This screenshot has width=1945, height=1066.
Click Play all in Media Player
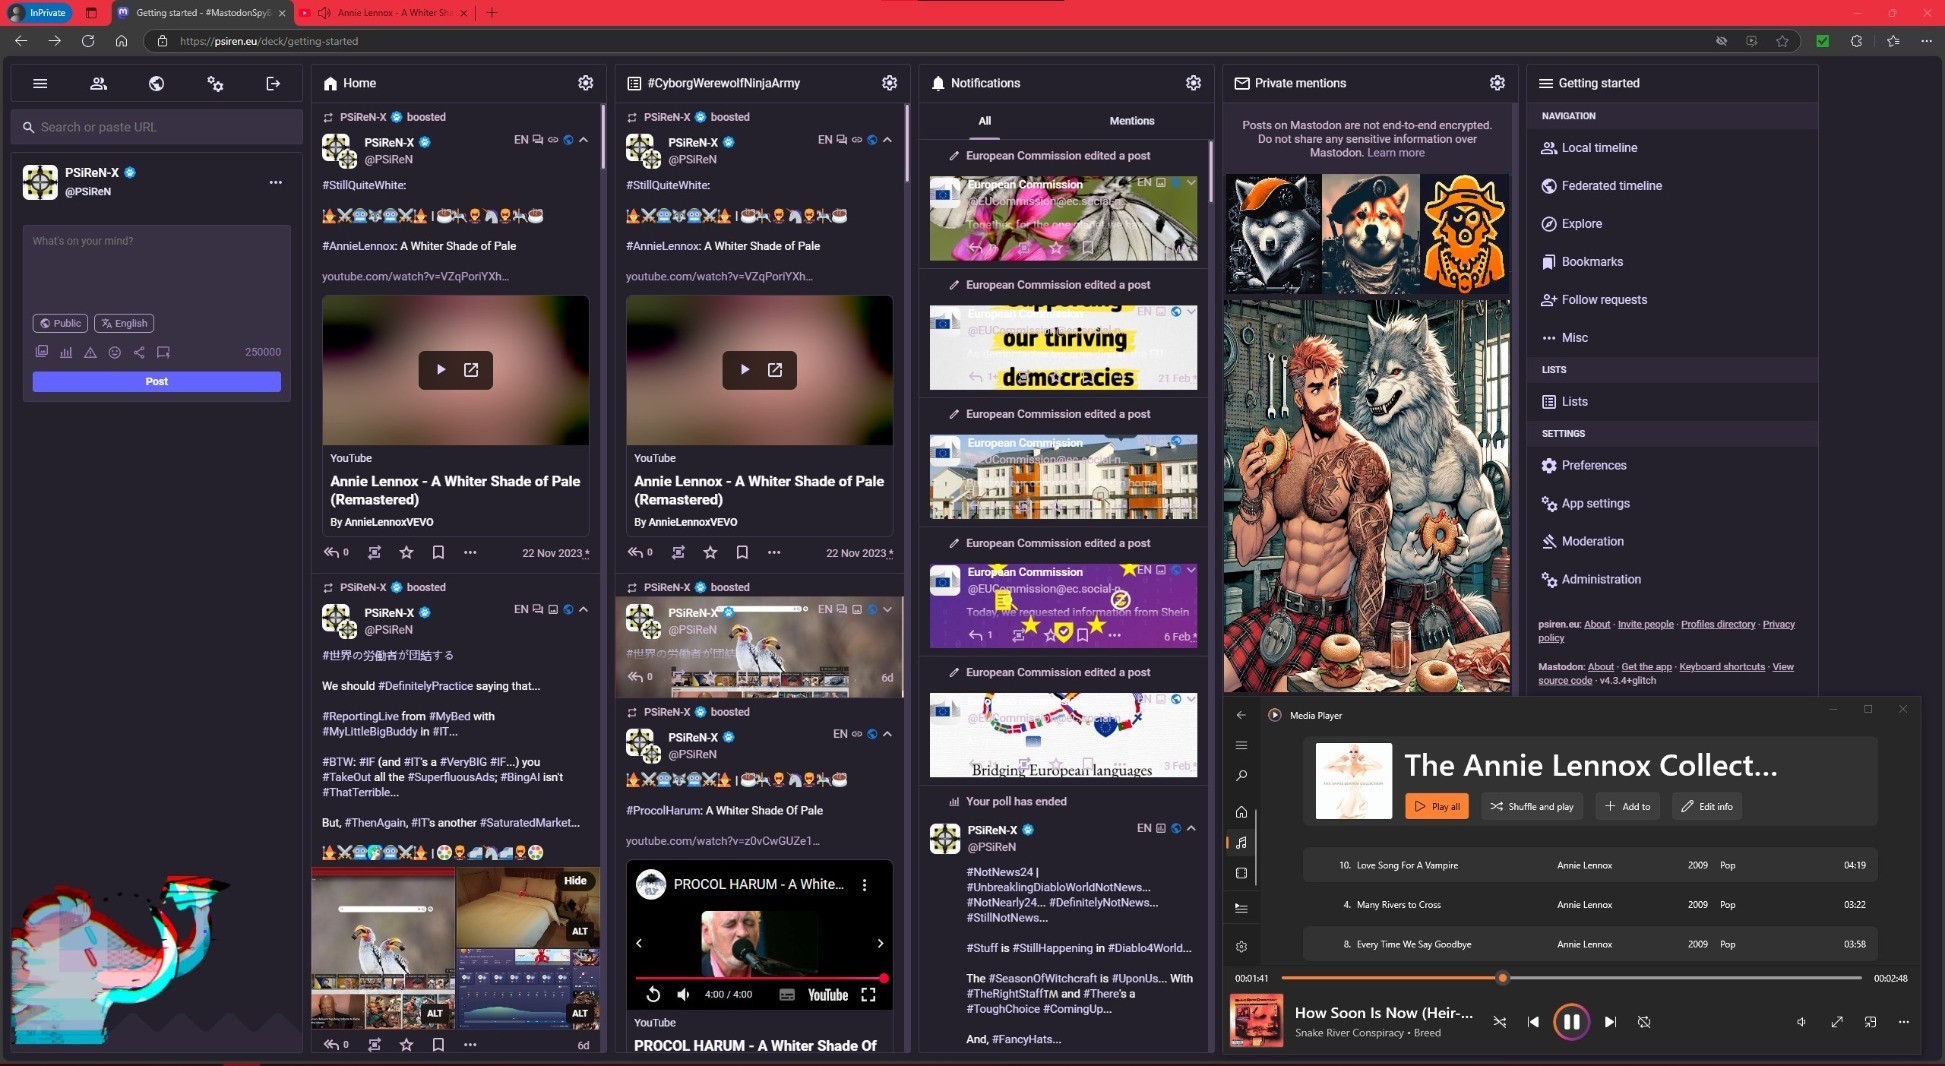(x=1437, y=806)
